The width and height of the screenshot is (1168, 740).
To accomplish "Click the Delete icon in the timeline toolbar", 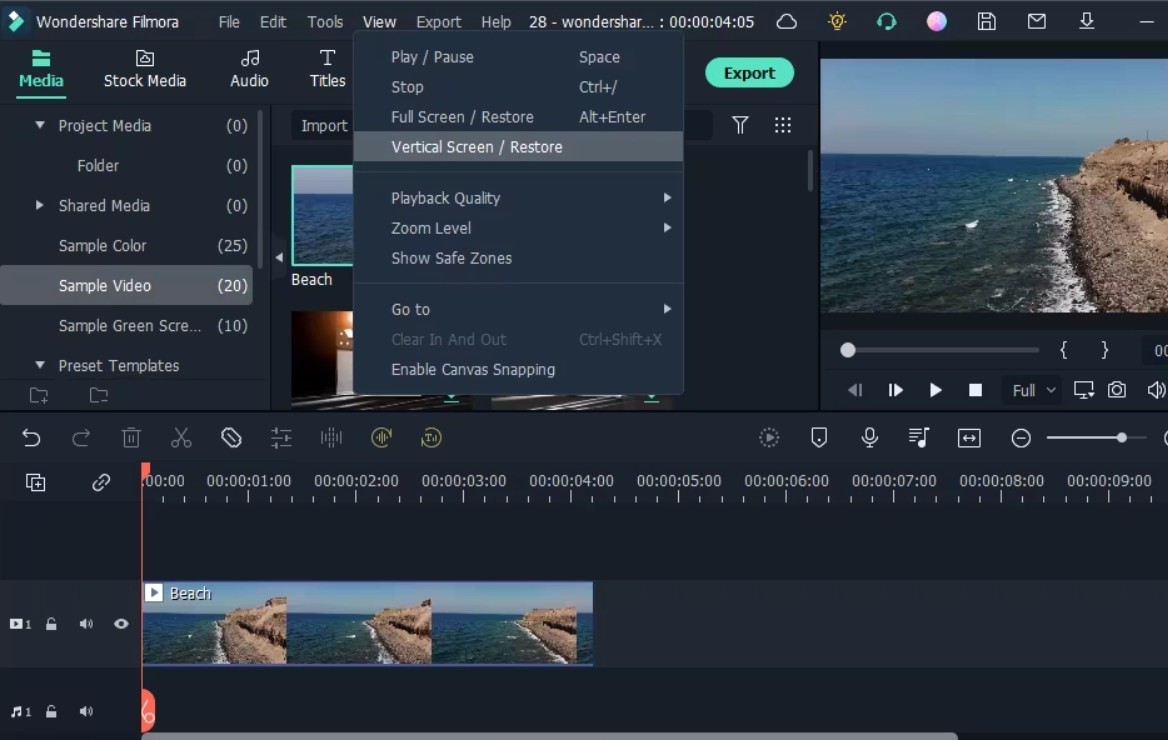I will point(131,437).
